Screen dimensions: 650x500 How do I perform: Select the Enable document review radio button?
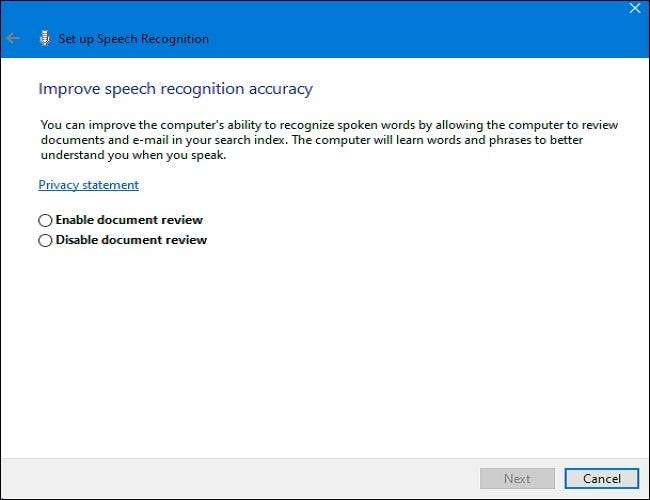pyautogui.click(x=44, y=220)
